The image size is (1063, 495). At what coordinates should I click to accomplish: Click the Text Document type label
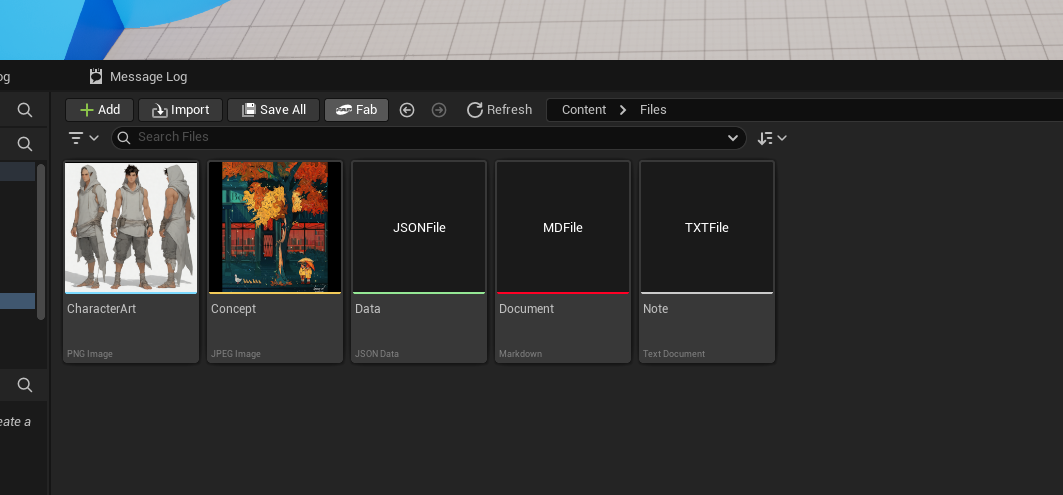click(x=674, y=354)
